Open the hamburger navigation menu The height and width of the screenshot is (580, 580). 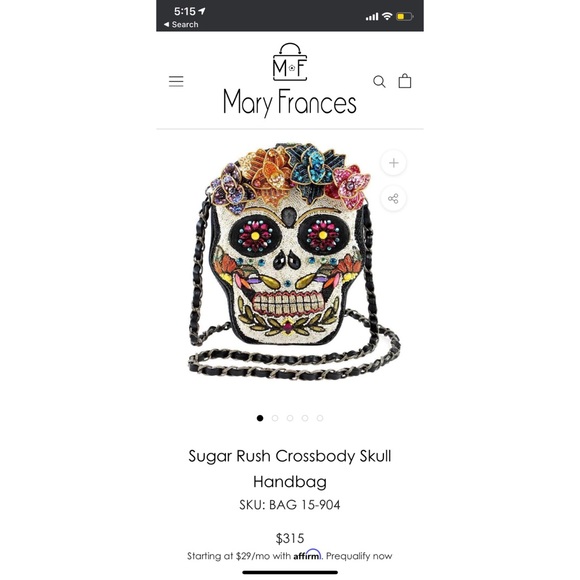click(x=176, y=81)
